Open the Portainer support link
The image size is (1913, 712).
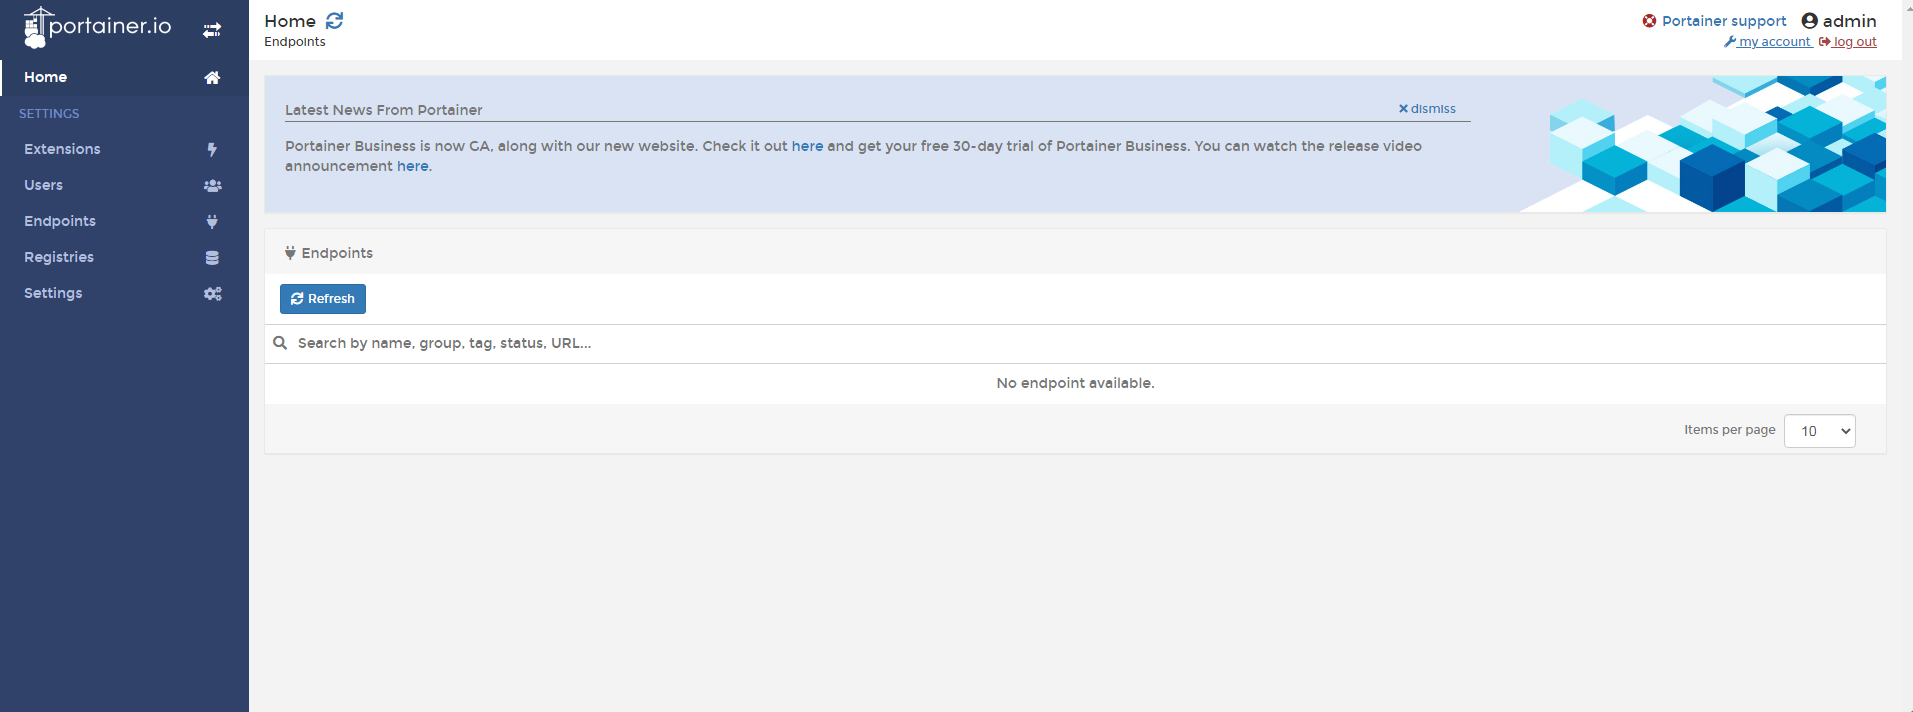tap(1724, 21)
